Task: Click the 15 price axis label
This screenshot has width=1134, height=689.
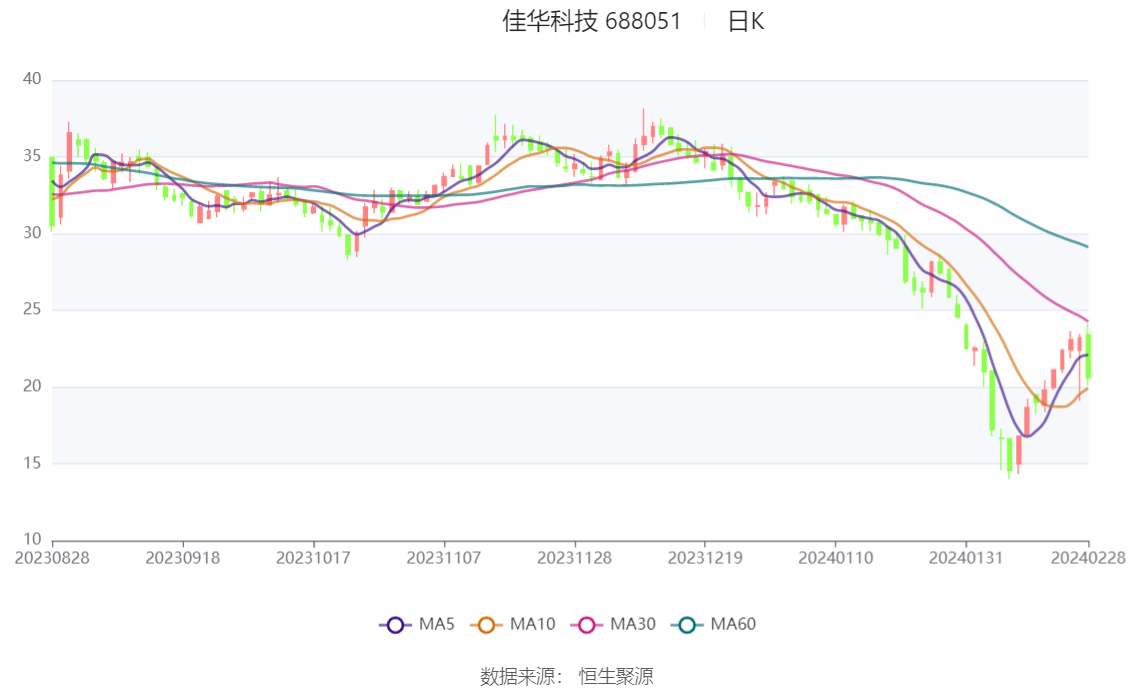Action: [x=32, y=463]
